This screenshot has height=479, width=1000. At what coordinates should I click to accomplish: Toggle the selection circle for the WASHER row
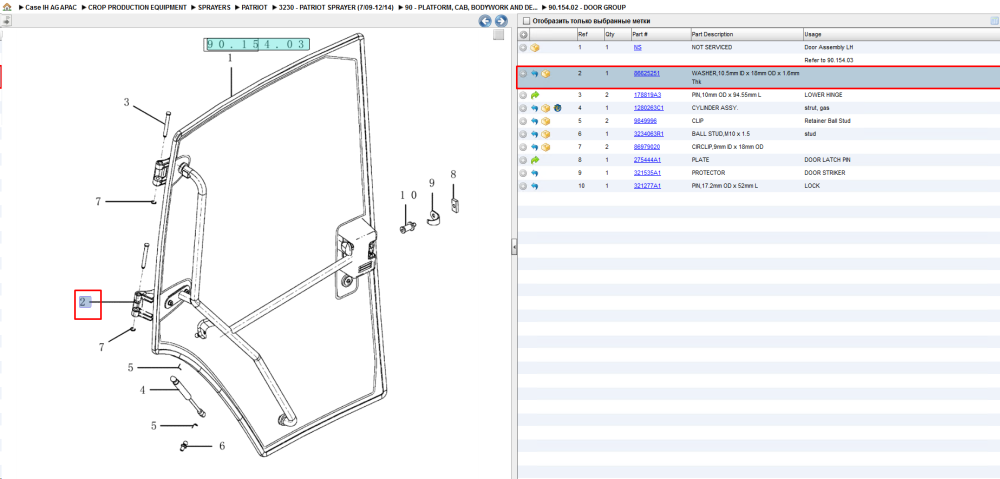click(523, 74)
